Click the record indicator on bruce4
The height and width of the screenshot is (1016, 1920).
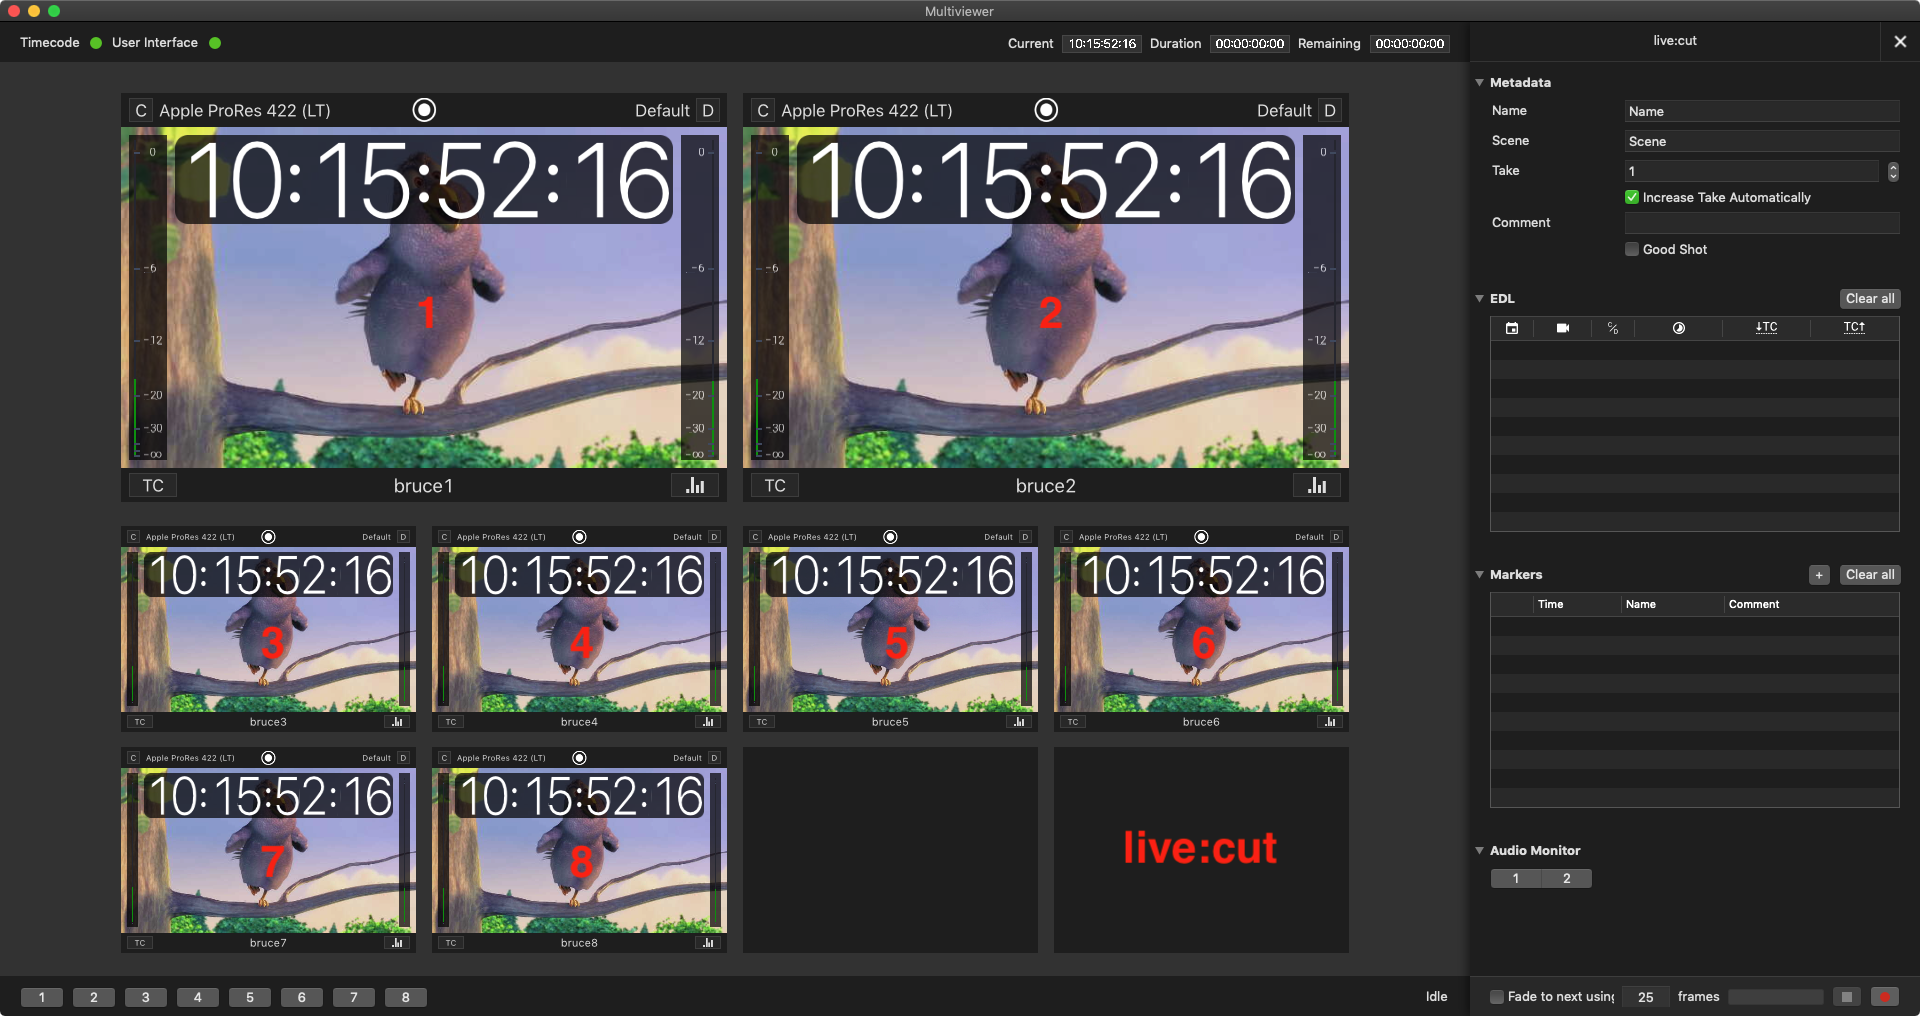pos(579,537)
